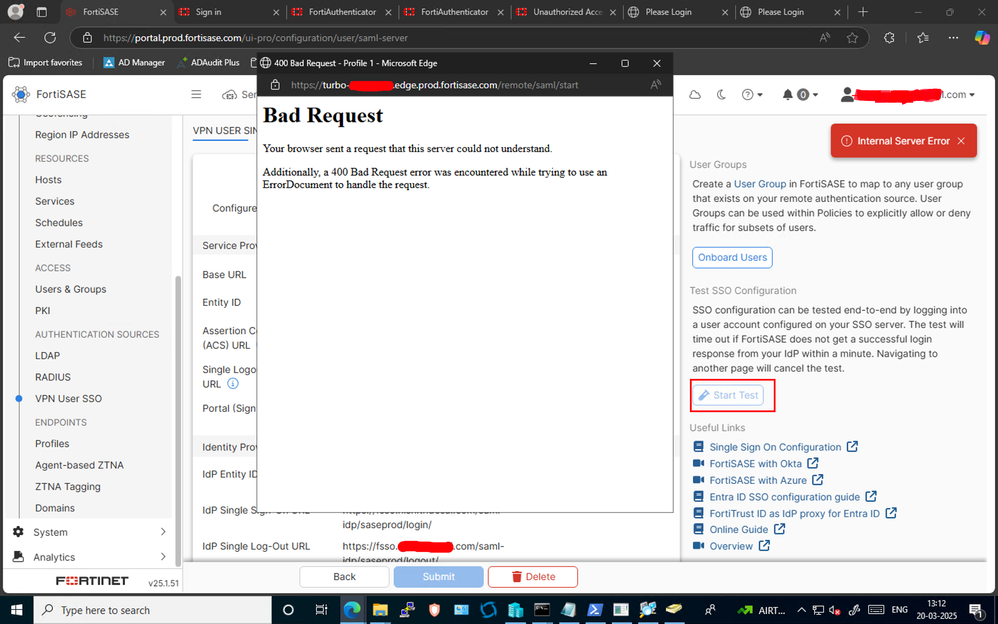Click Import favorites in bookmarks bar
Image resolution: width=998 pixels, height=624 pixels.
point(45,62)
